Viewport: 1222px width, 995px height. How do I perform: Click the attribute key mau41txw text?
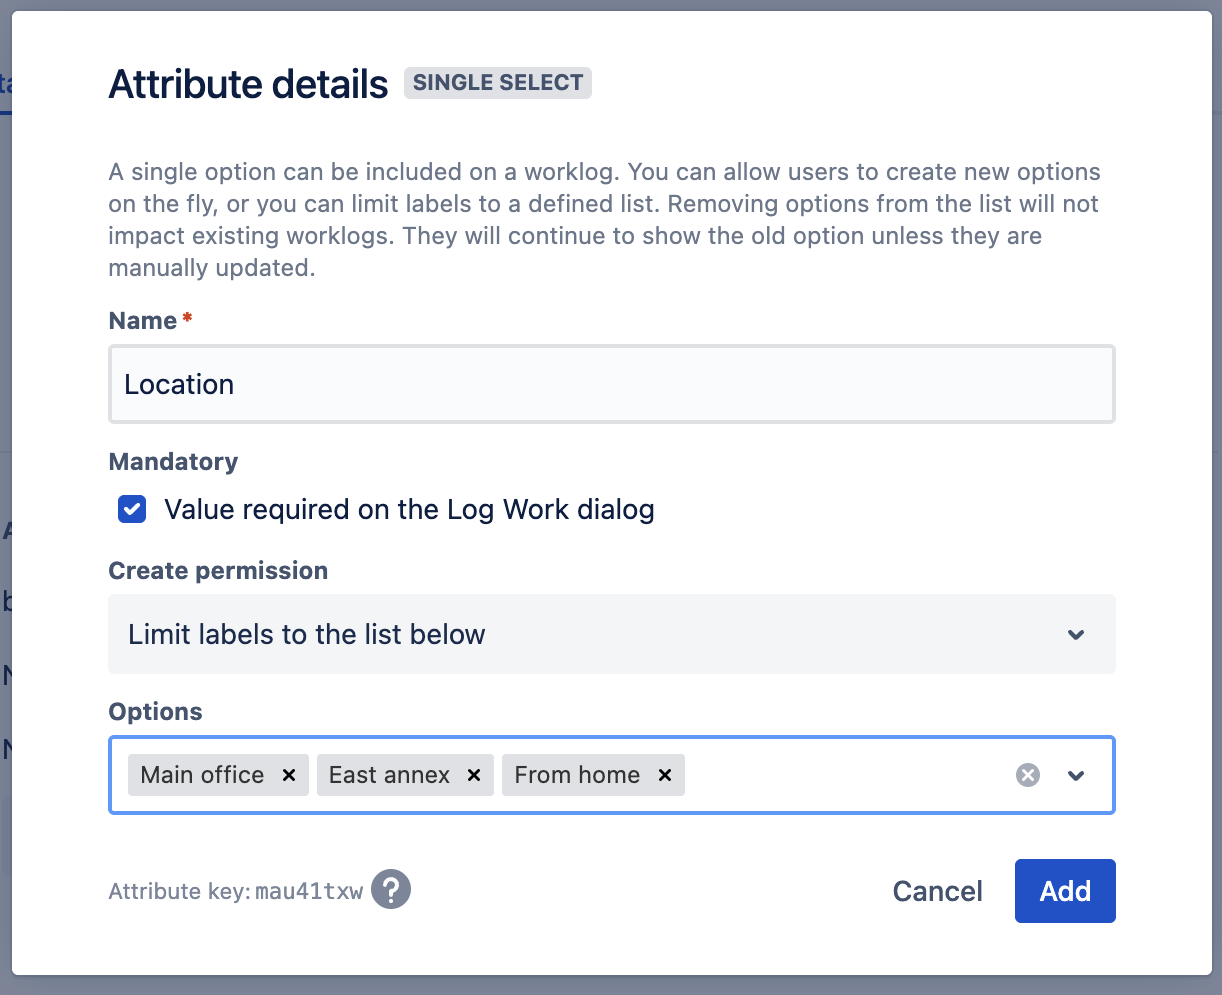click(309, 892)
